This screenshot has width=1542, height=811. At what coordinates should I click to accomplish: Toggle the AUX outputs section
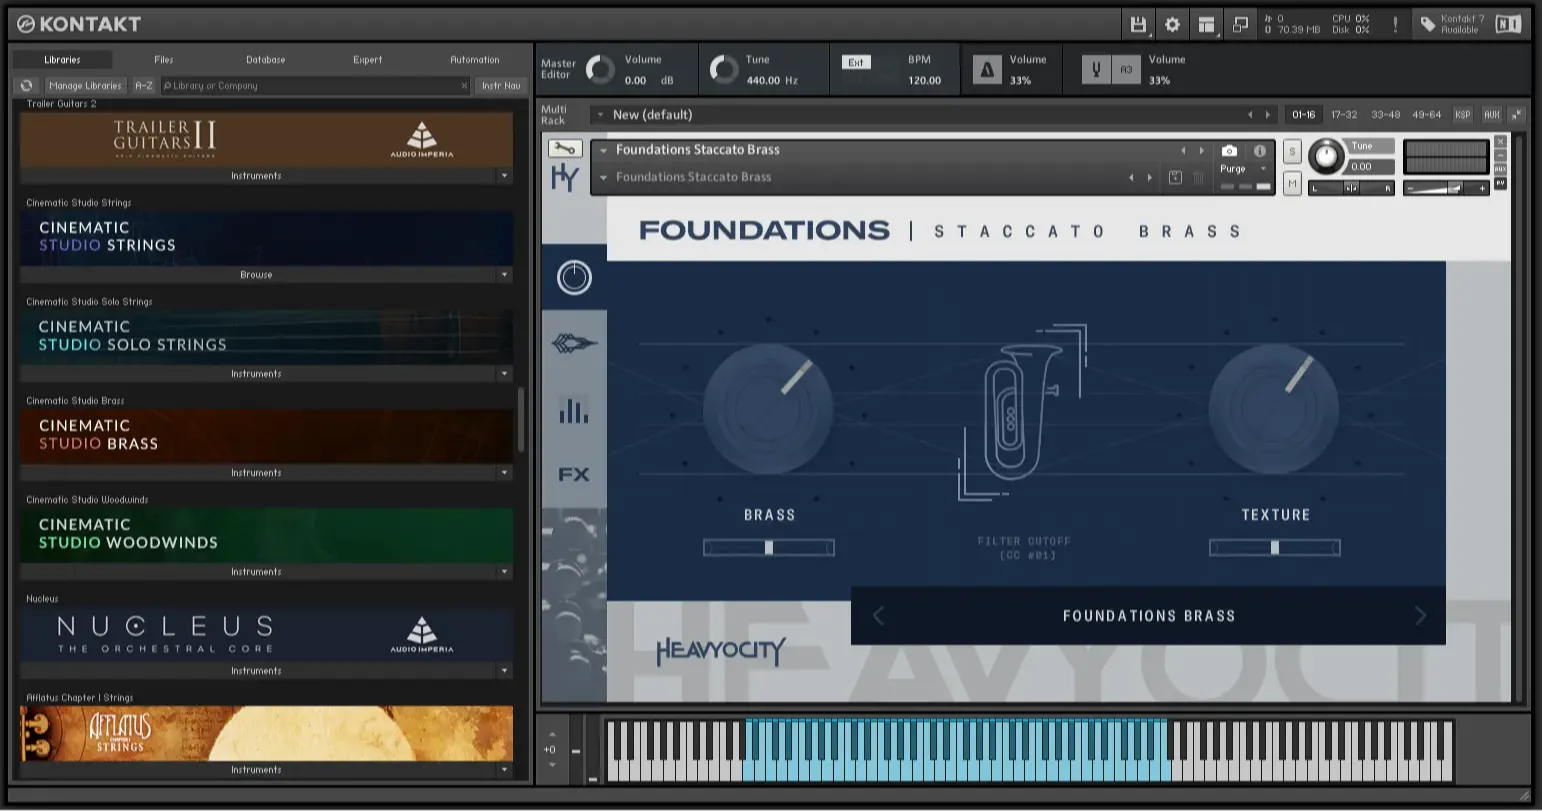pyautogui.click(x=1492, y=115)
